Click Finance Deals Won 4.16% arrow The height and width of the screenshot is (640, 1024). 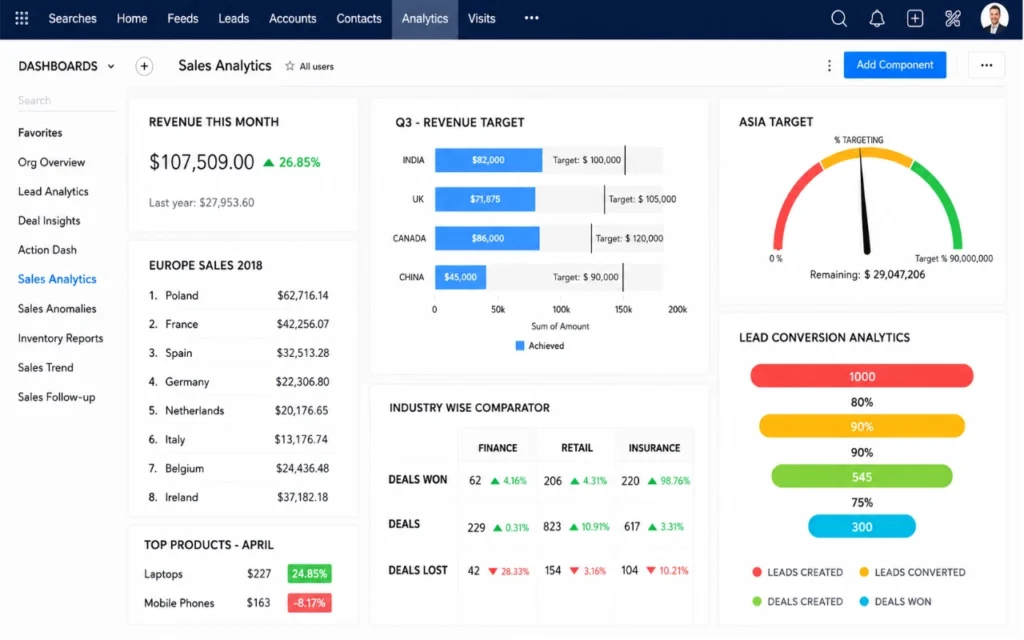(x=495, y=481)
